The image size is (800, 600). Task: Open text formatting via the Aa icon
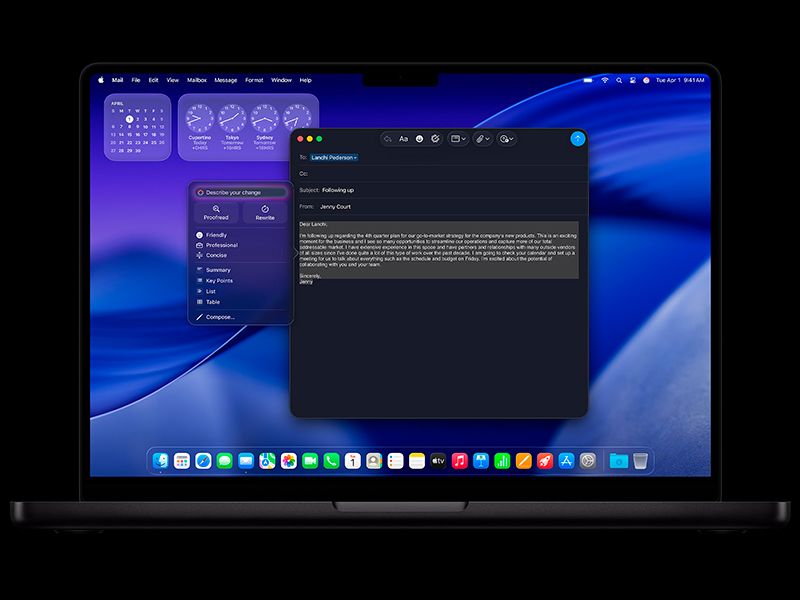click(x=403, y=139)
